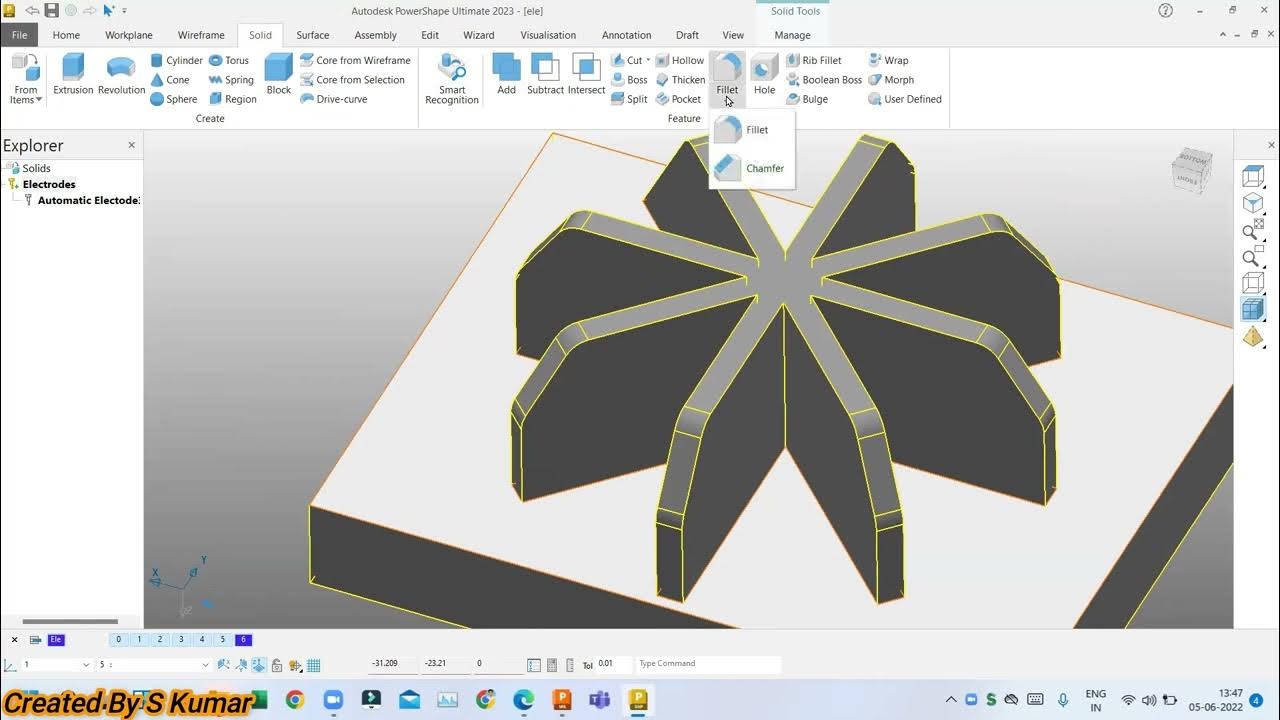The image size is (1280, 720).
Task: Click the wireframe view cube icon
Action: [1253, 283]
